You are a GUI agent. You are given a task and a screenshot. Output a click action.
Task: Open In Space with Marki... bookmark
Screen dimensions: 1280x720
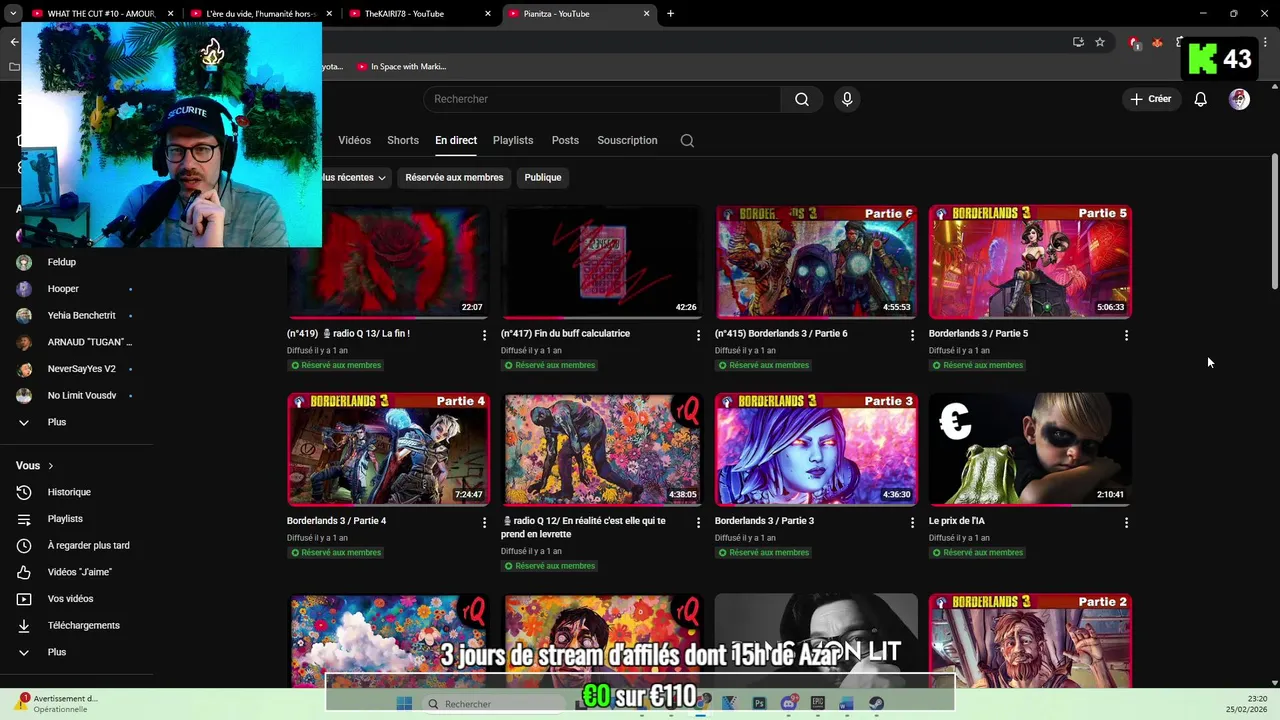pos(402,67)
